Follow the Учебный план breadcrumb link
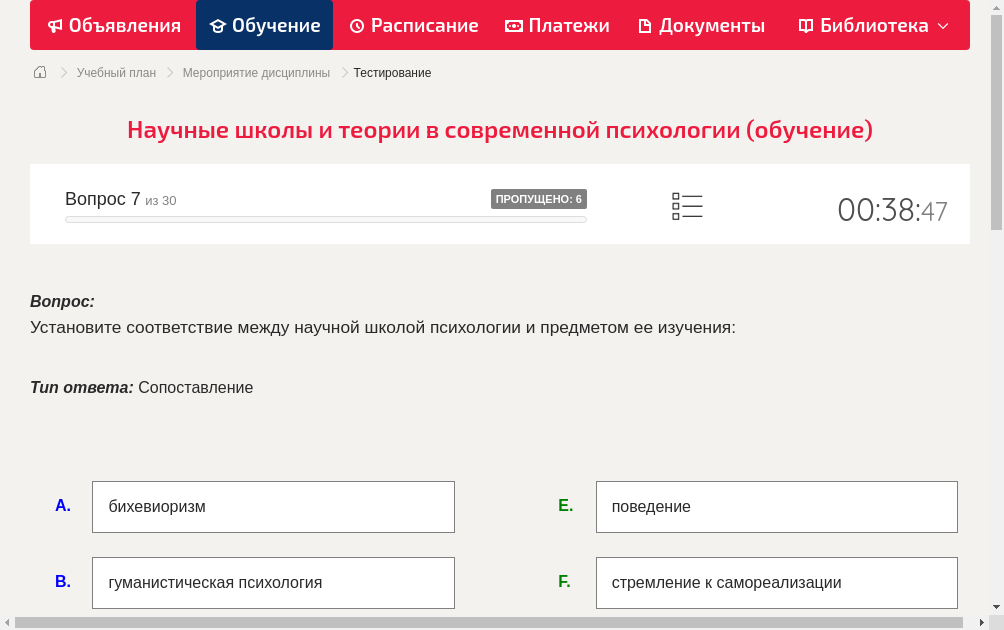Screen dimensions: 1004x630 click(117, 72)
